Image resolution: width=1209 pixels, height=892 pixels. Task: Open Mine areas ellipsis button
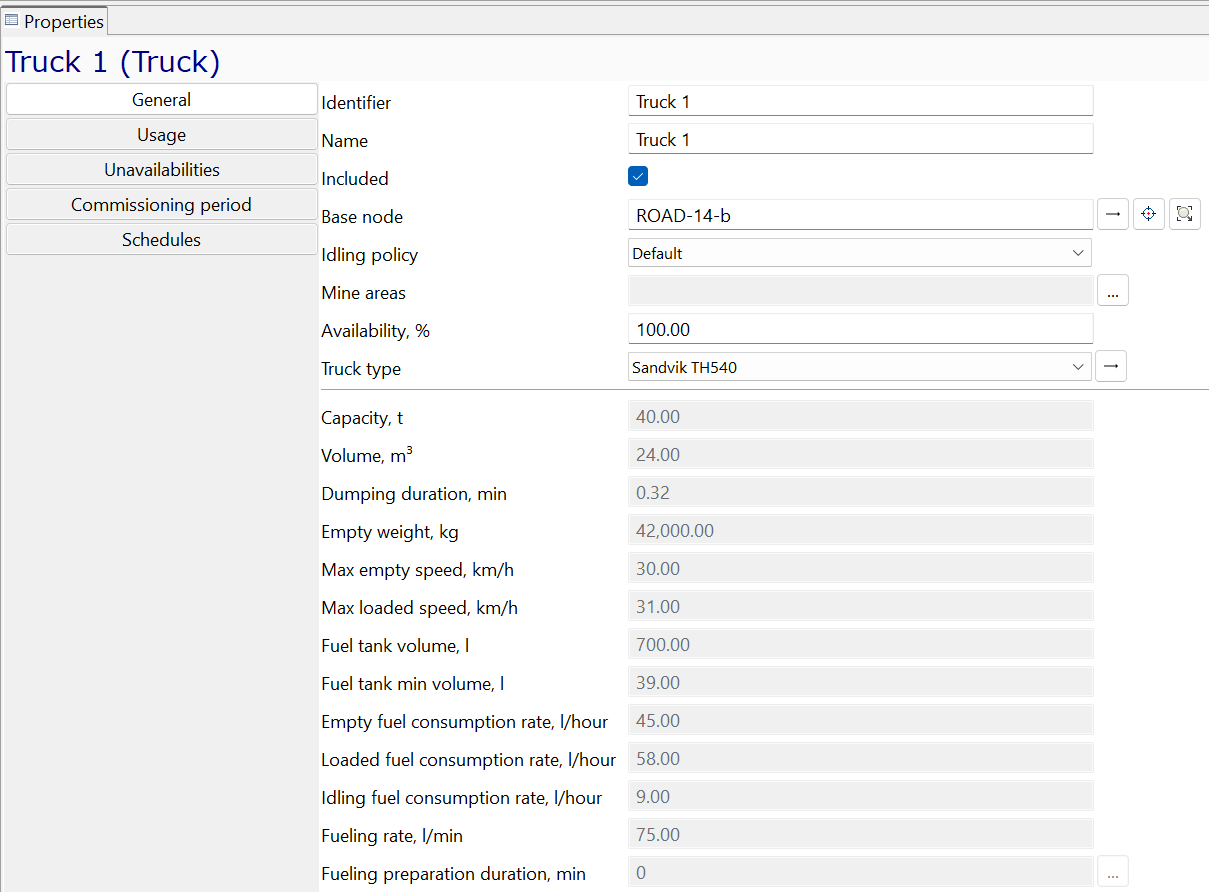coord(1113,291)
